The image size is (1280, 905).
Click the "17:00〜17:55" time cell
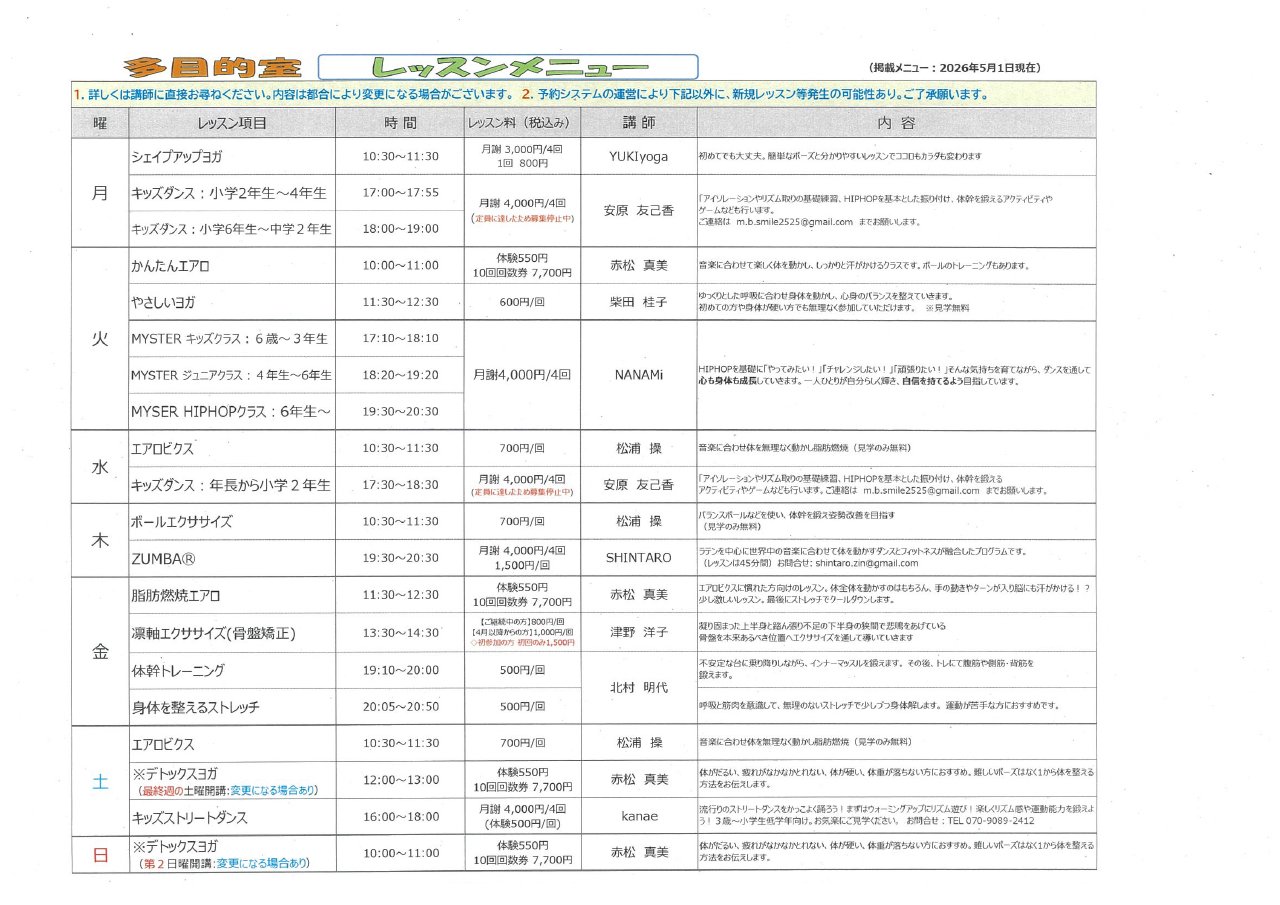coord(400,193)
